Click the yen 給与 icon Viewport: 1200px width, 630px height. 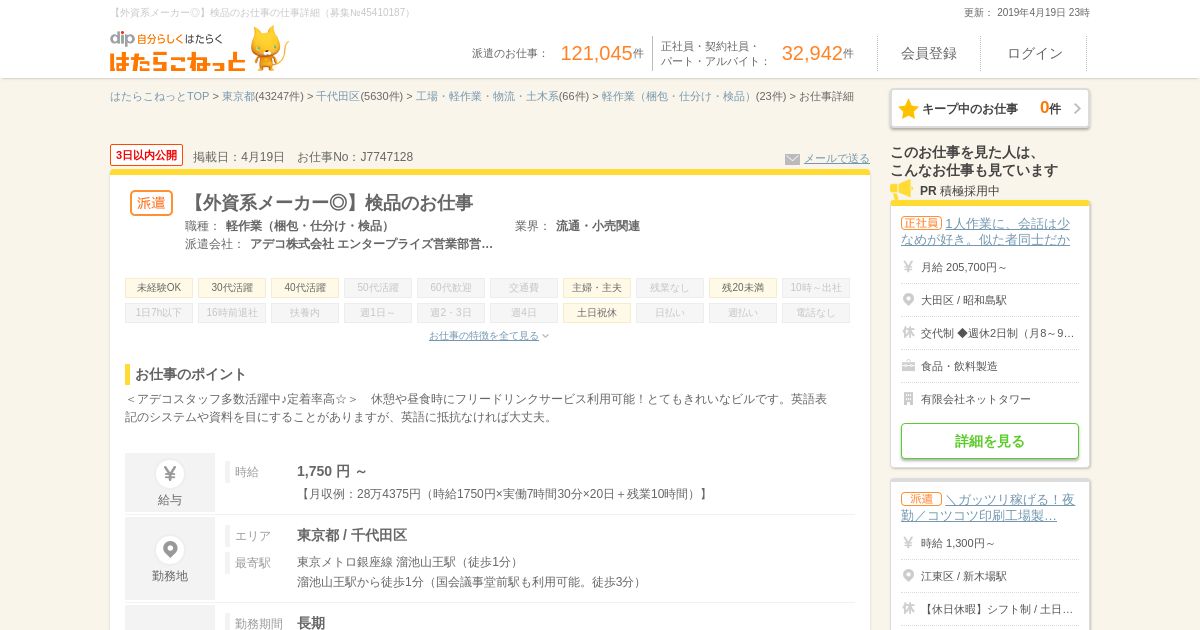click(x=170, y=474)
